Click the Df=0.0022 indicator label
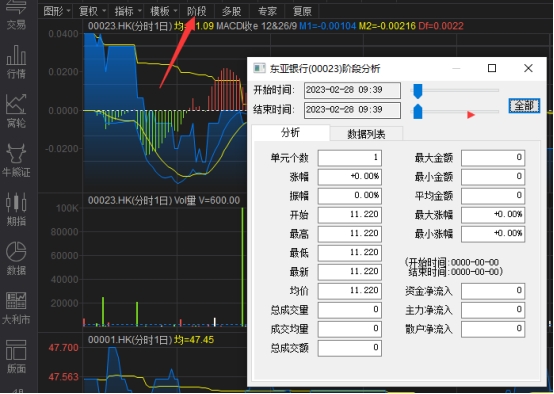This screenshot has width=554, height=394. tap(441, 26)
